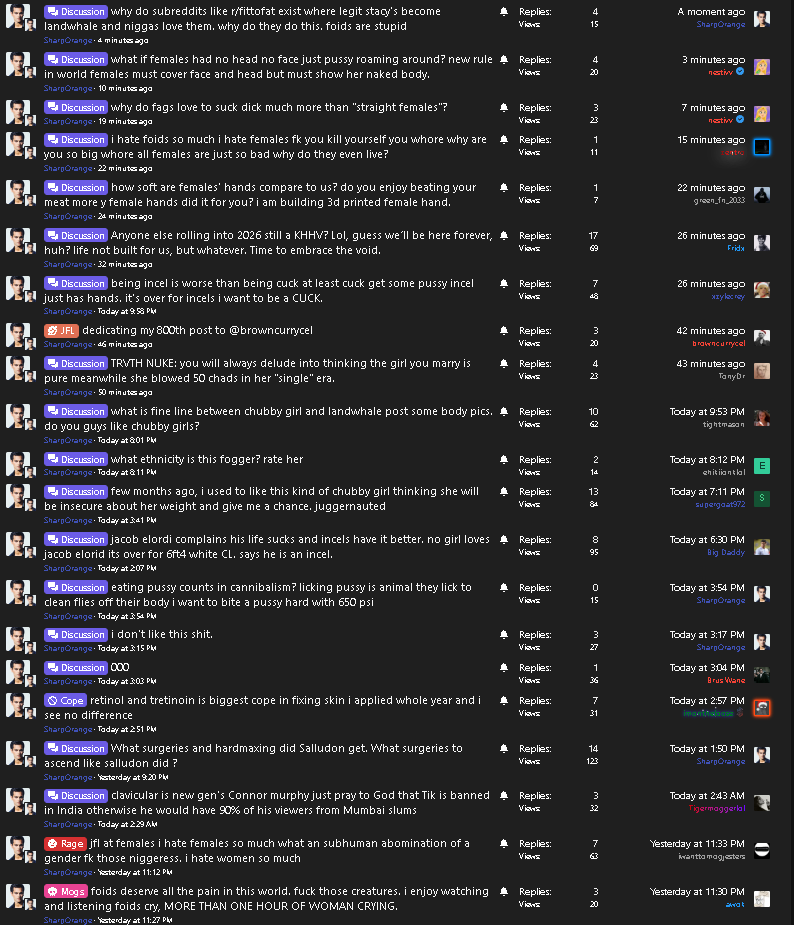Click the green S avatar of supergoat972
The image size is (794, 925).
pos(762,498)
